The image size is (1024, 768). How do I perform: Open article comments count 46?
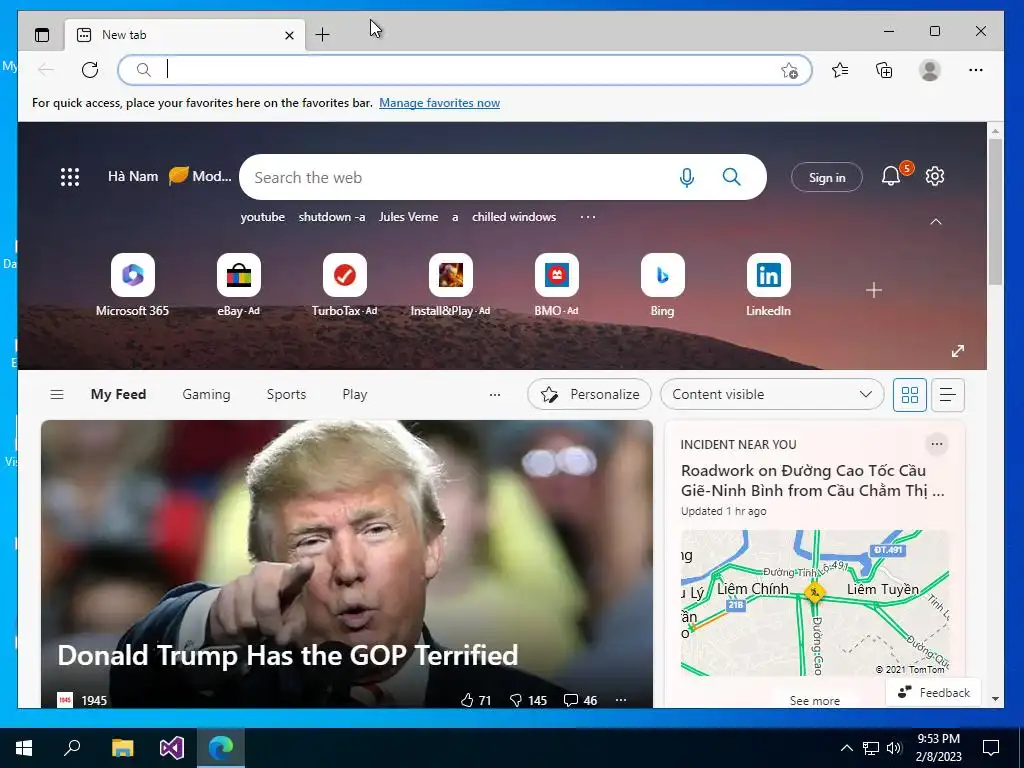click(x=581, y=700)
